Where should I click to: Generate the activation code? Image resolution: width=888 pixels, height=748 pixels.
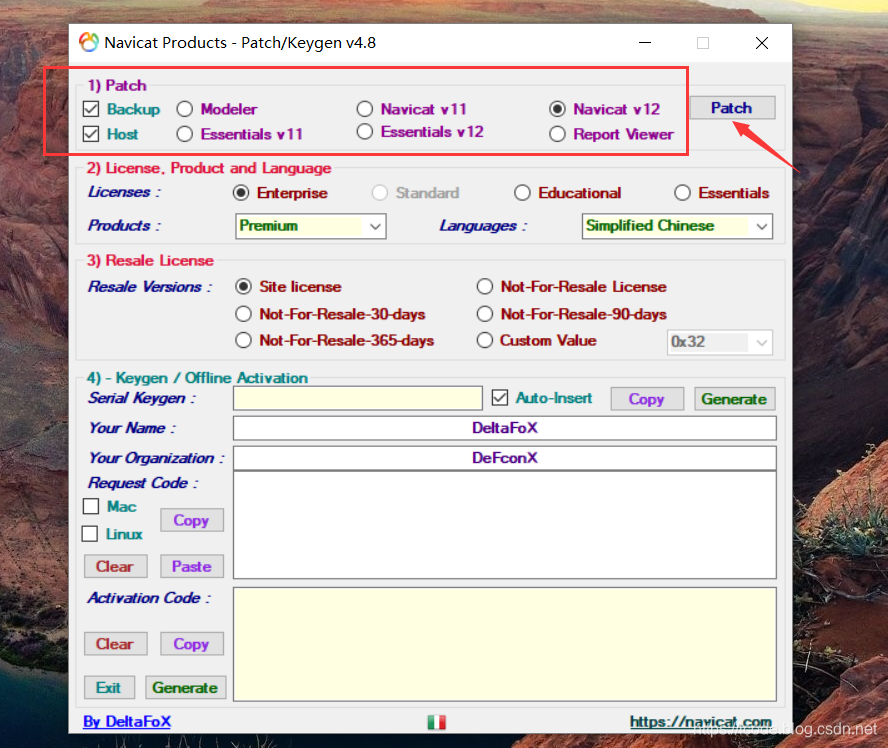tap(186, 687)
